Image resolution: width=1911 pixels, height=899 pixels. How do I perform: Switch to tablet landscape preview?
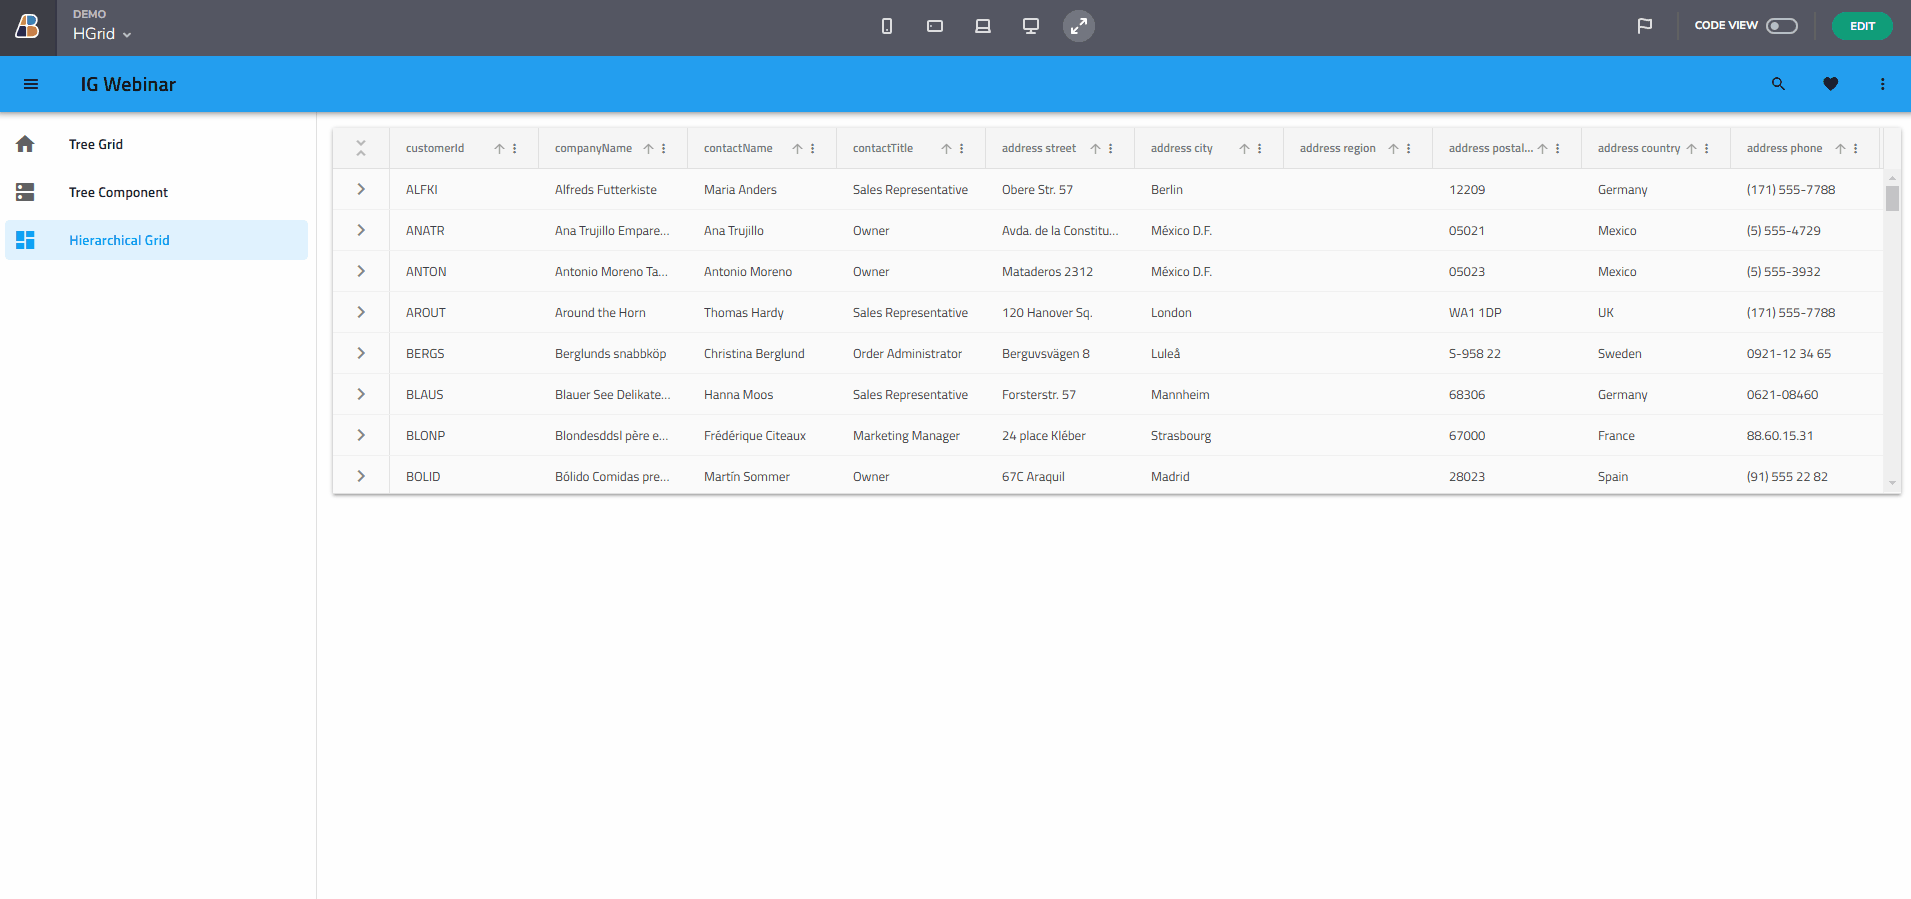click(x=935, y=26)
